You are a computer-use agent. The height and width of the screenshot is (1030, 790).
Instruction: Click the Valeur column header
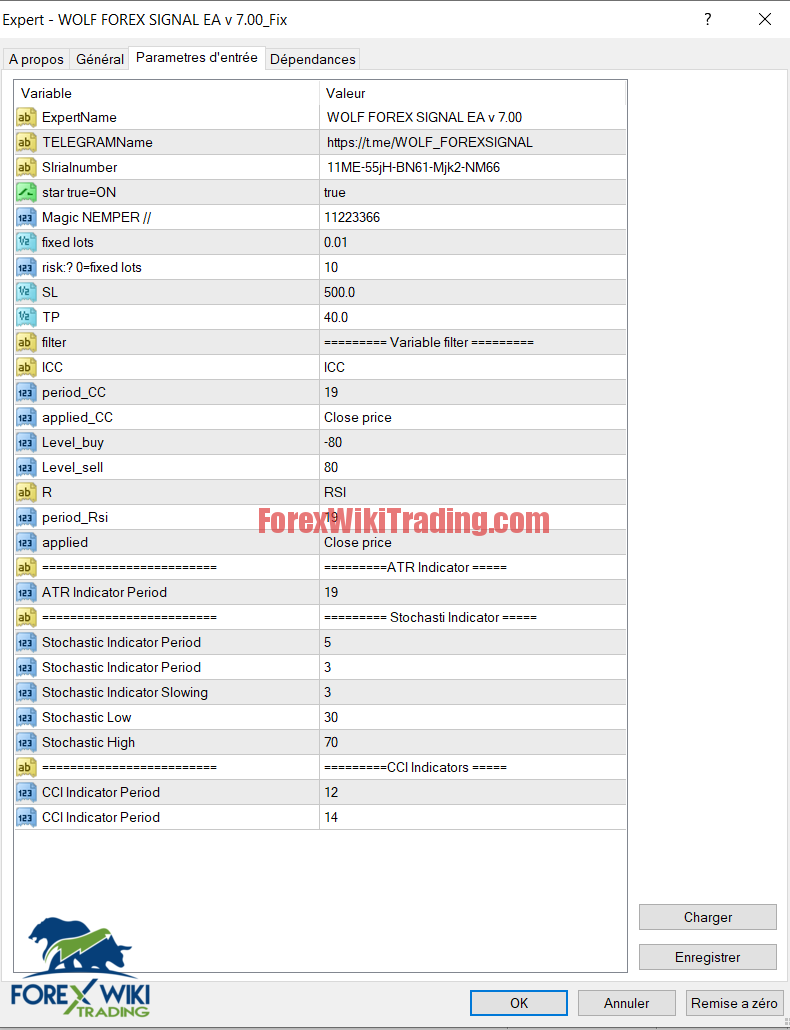tap(473, 93)
